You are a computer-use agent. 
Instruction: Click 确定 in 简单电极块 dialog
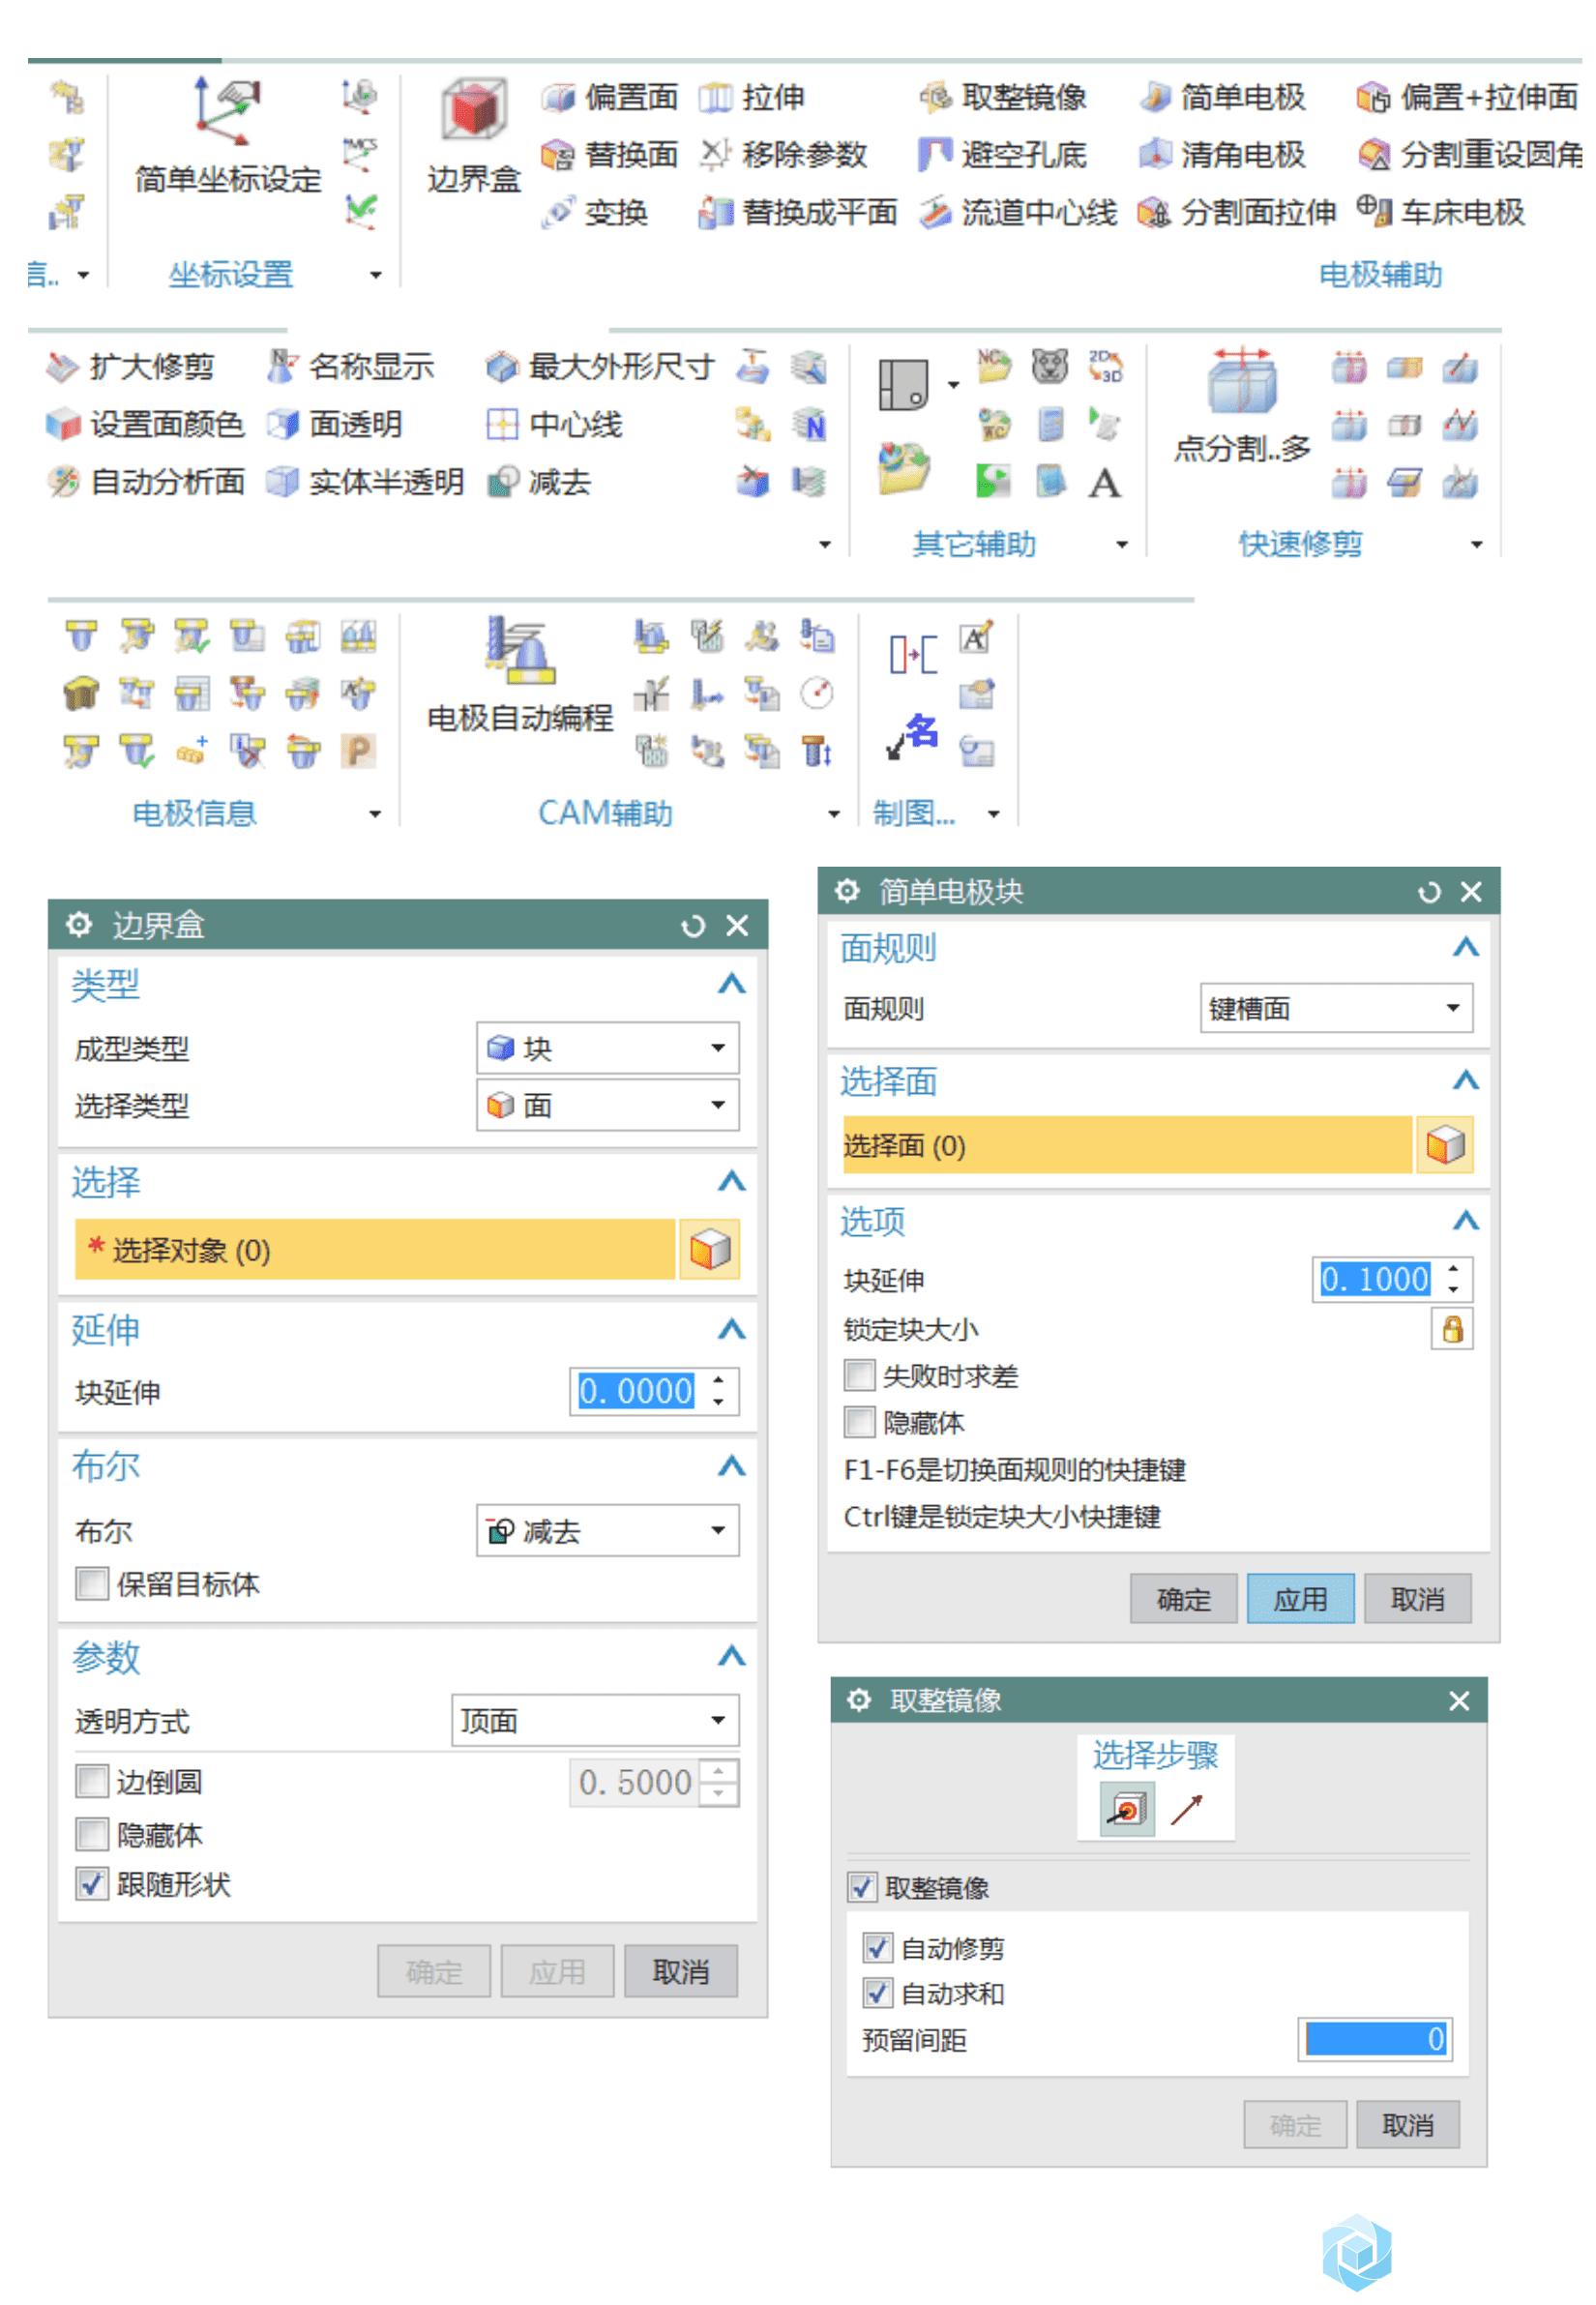coord(1184,1598)
